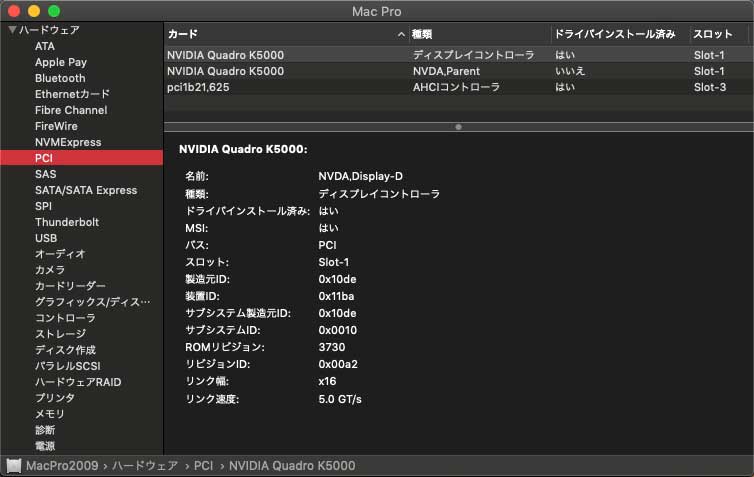This screenshot has height=477, width=754.
Task: Click the Slot-3 cell
Action: click(710, 87)
